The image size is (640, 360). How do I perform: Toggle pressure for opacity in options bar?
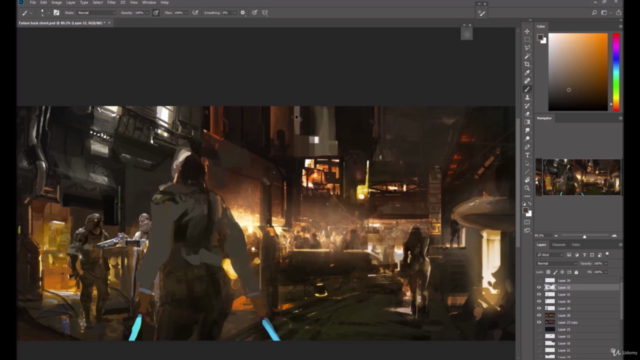[156, 13]
